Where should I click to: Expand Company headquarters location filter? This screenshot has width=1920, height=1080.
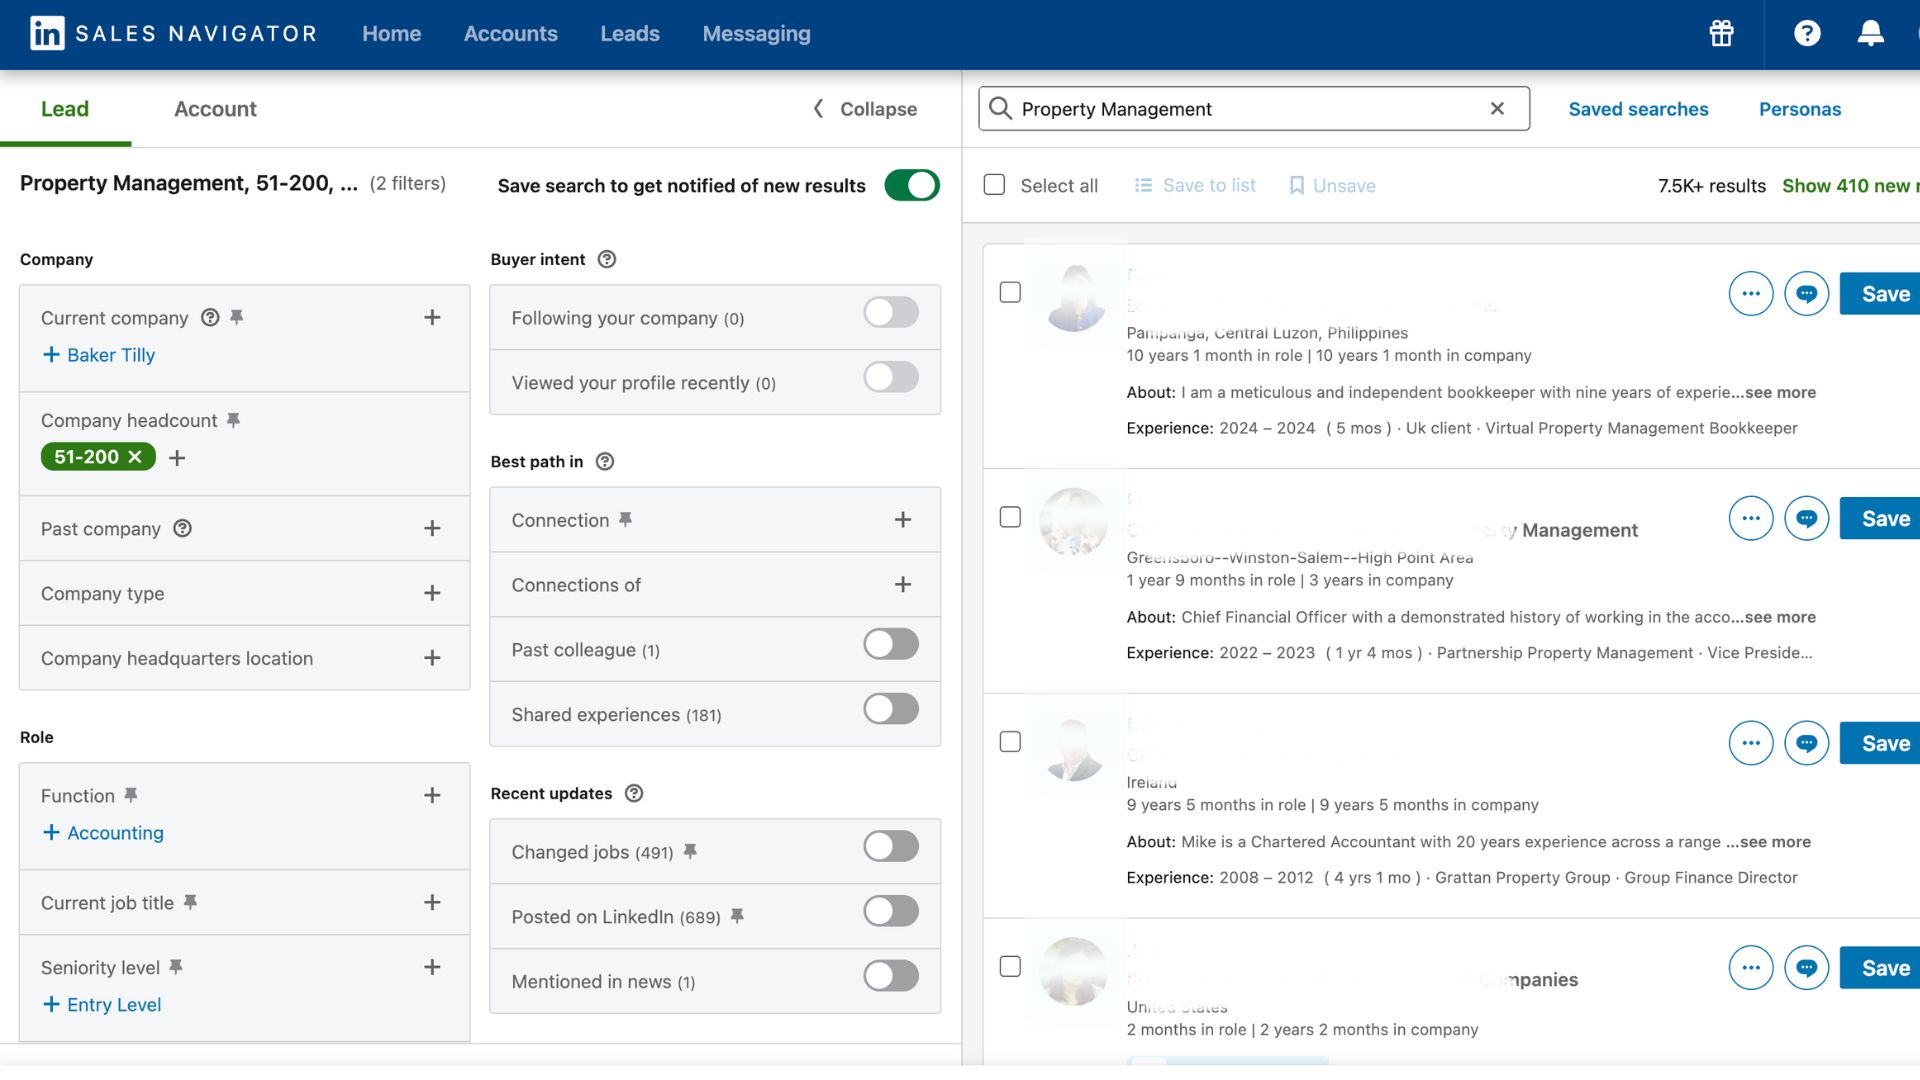click(432, 658)
